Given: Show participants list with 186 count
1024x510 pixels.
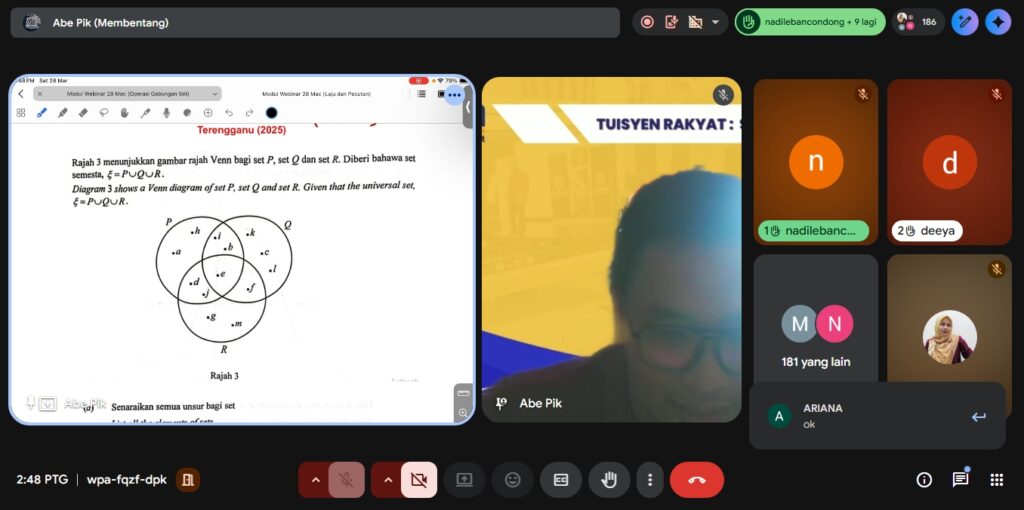Looking at the screenshot, I should [917, 22].
